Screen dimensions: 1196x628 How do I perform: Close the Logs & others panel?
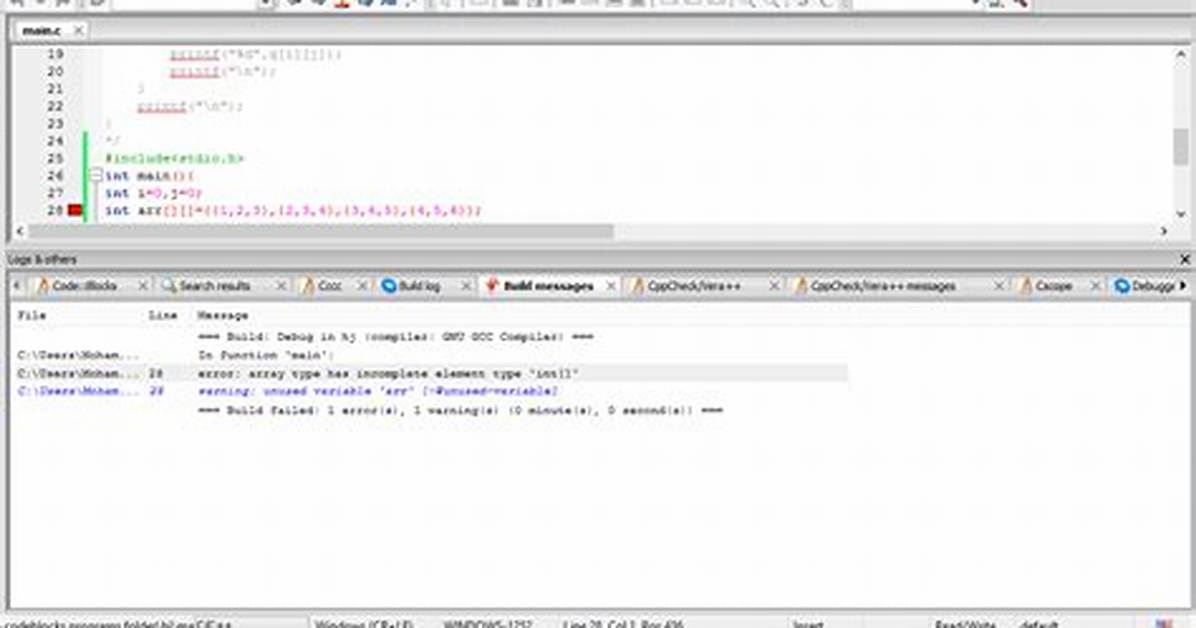pyautogui.click(x=1185, y=259)
